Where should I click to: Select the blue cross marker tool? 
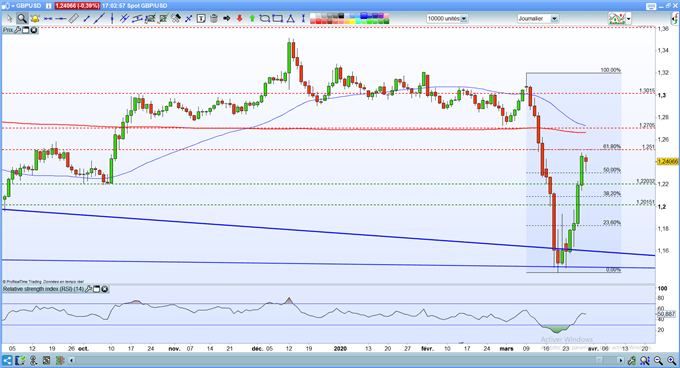(189, 19)
